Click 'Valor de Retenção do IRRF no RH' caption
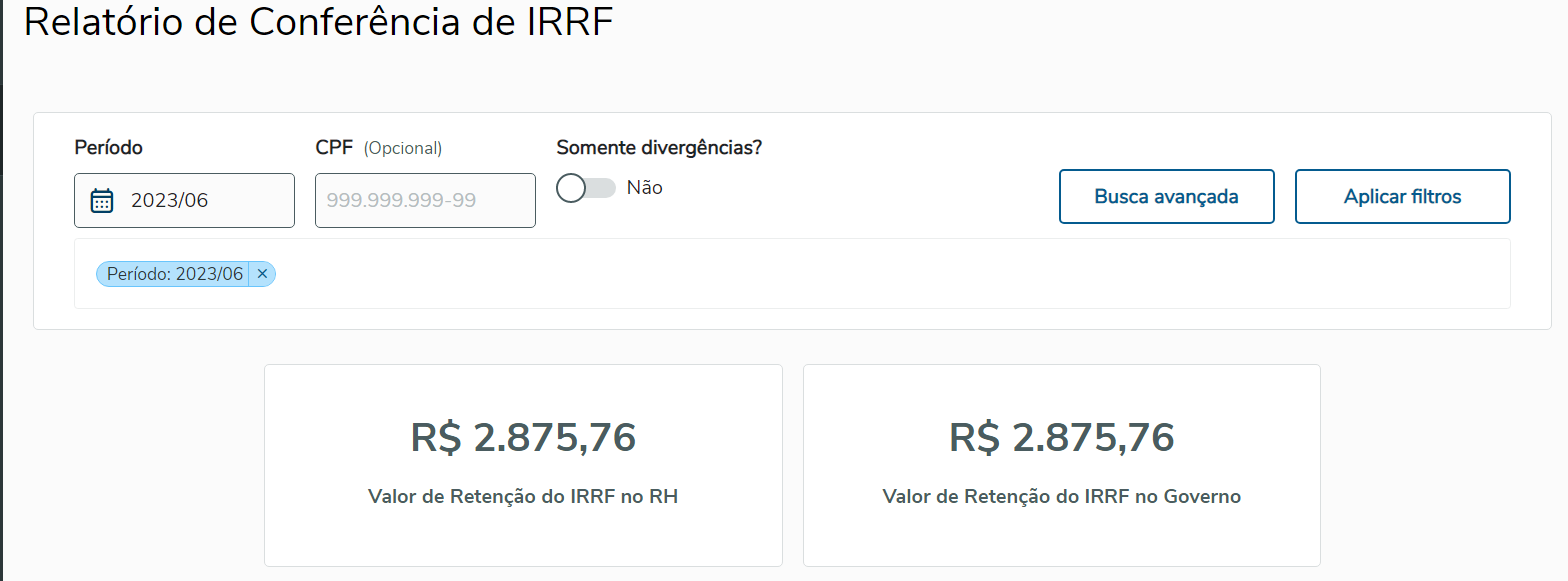The width and height of the screenshot is (1568, 581). click(x=523, y=497)
